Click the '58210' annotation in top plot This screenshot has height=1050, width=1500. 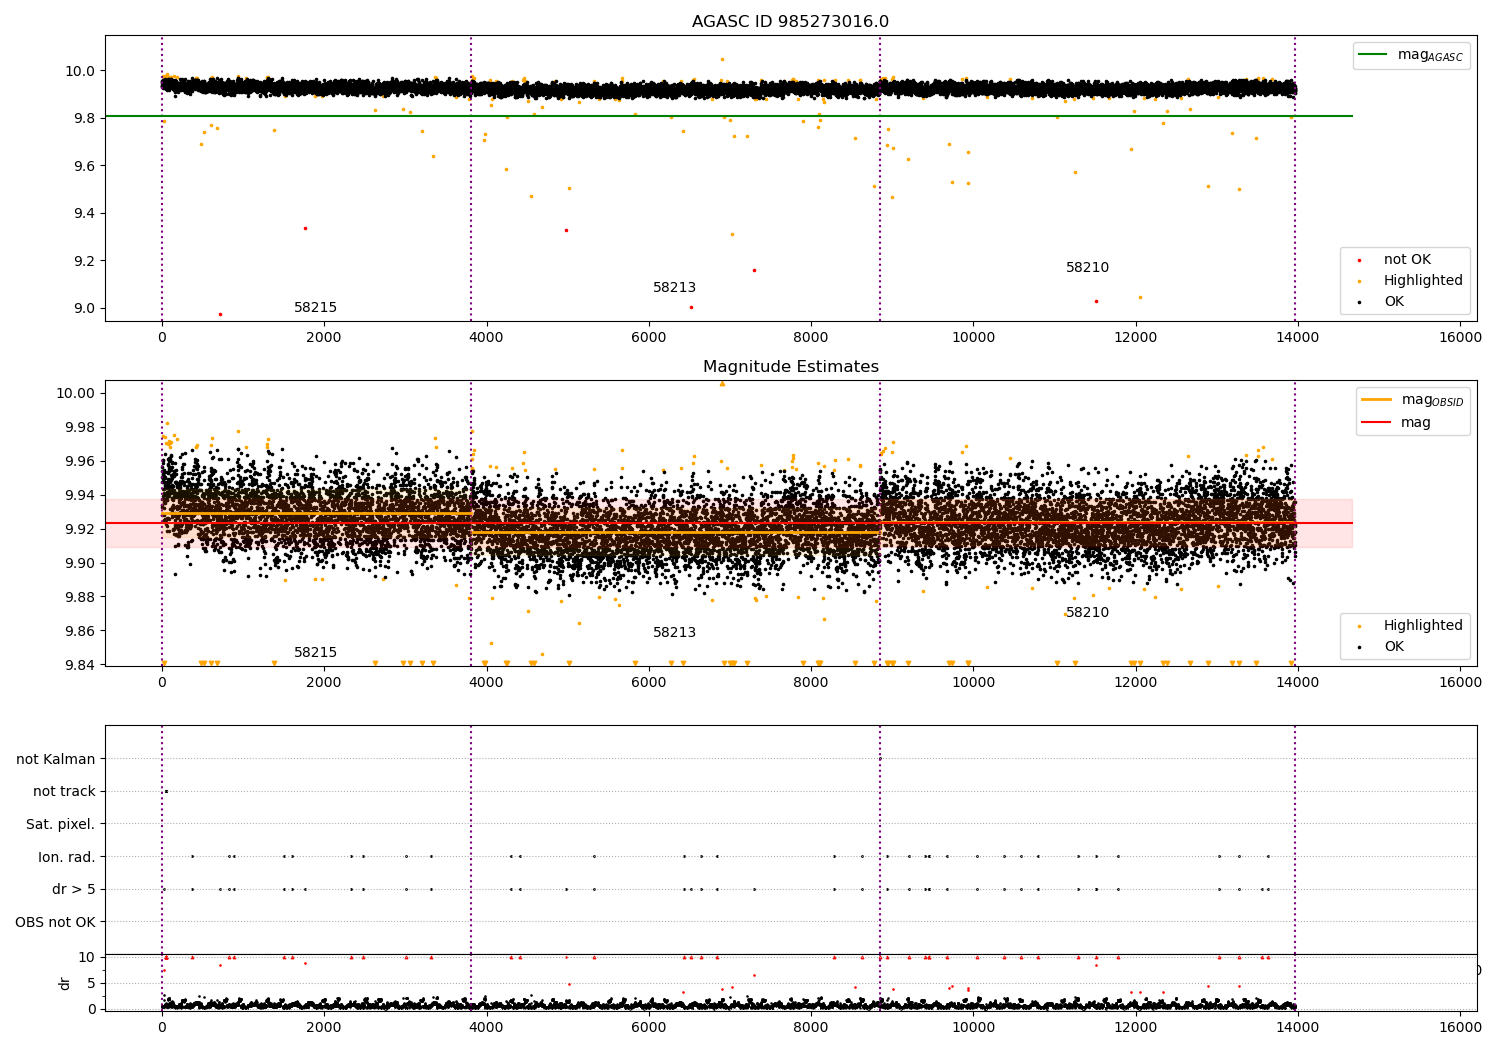pyautogui.click(x=1087, y=268)
